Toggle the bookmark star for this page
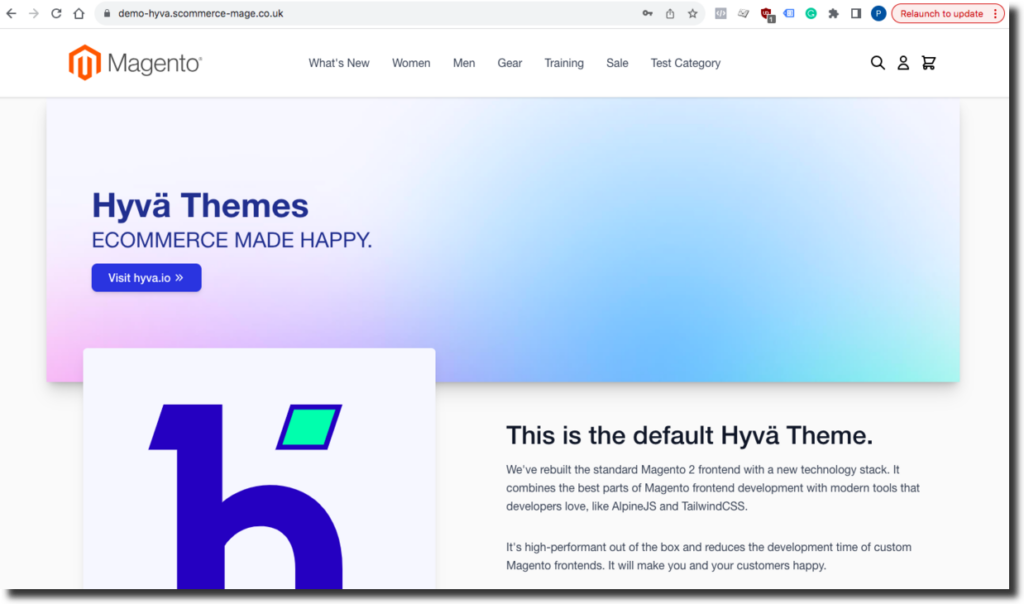Screen dimensions: 1024x604 pos(691,14)
